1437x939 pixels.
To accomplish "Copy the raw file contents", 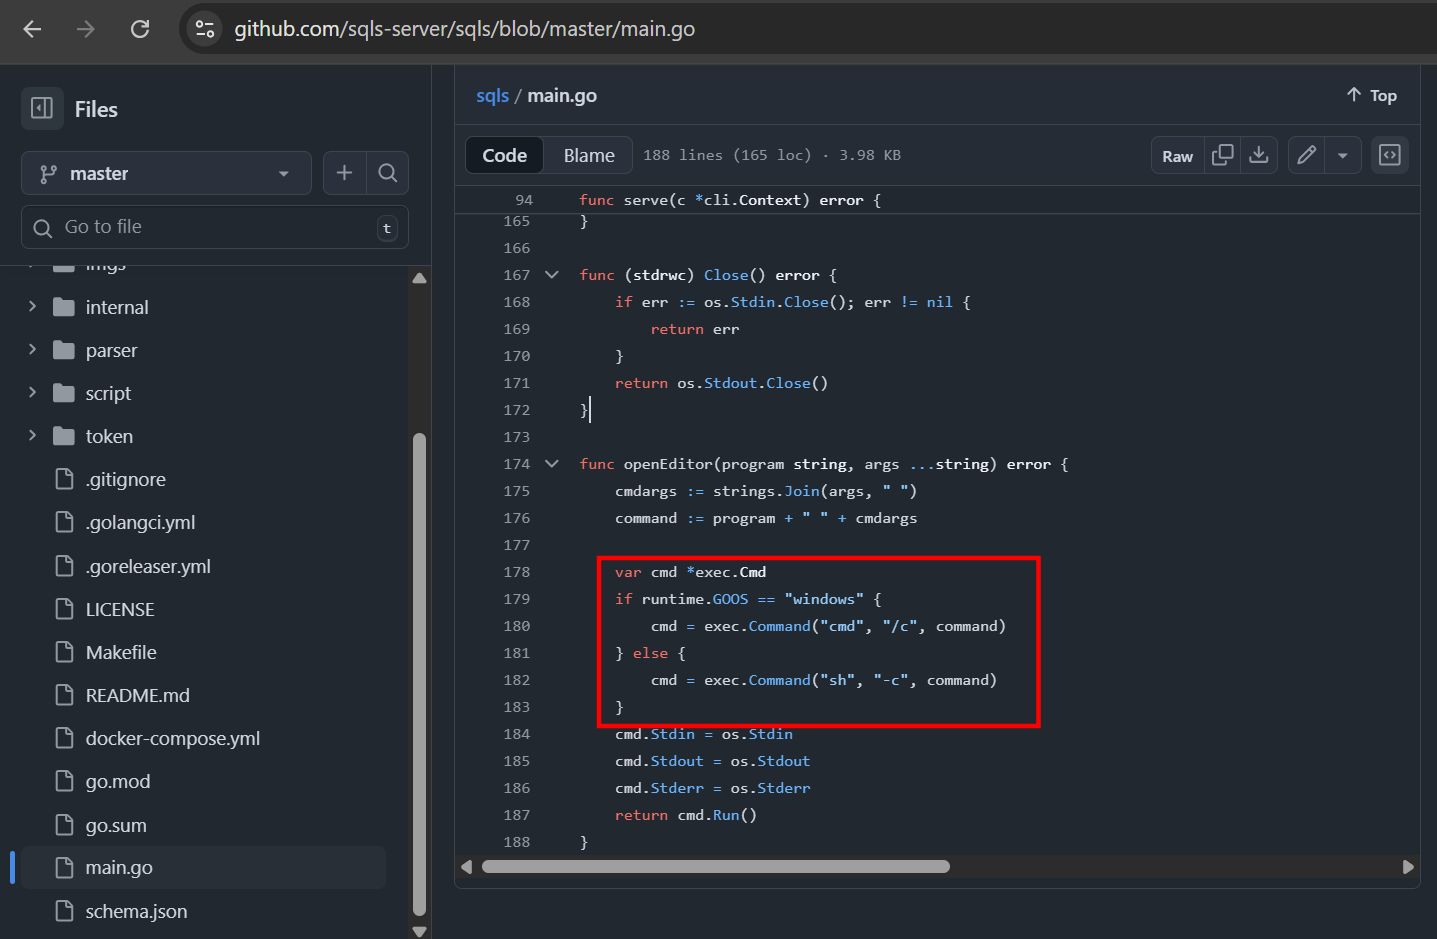I will pos(1221,155).
